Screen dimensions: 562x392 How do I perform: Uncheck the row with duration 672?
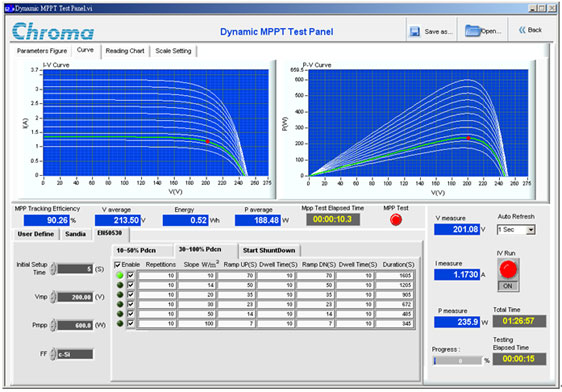(x=130, y=304)
